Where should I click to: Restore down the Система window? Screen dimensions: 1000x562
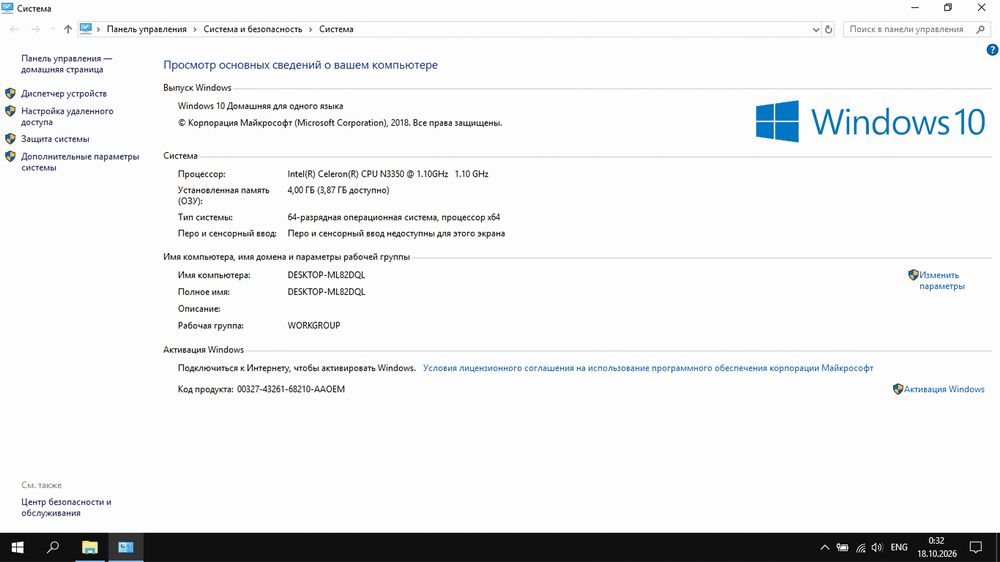click(x=948, y=8)
